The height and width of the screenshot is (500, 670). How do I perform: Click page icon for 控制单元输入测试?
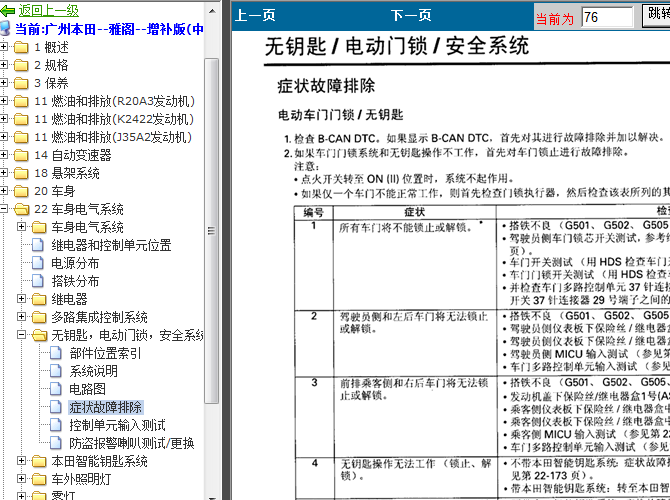click(x=56, y=425)
